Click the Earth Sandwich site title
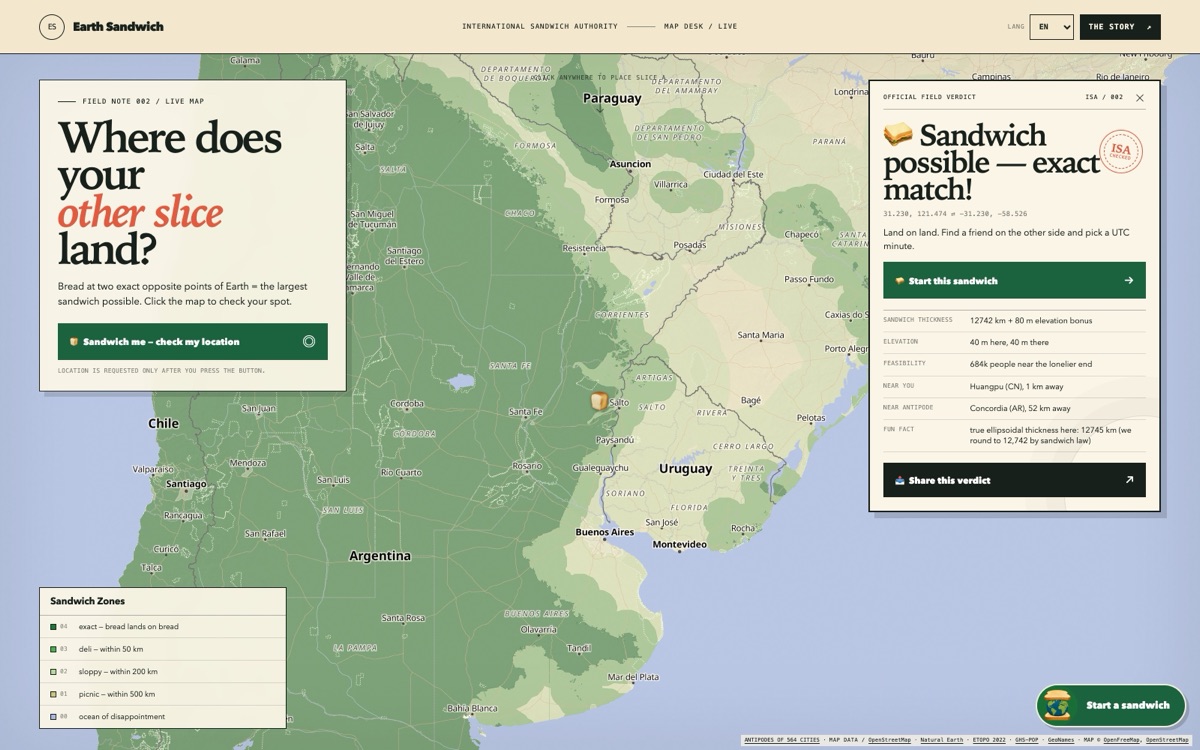Image resolution: width=1200 pixels, height=750 pixels. (x=118, y=27)
